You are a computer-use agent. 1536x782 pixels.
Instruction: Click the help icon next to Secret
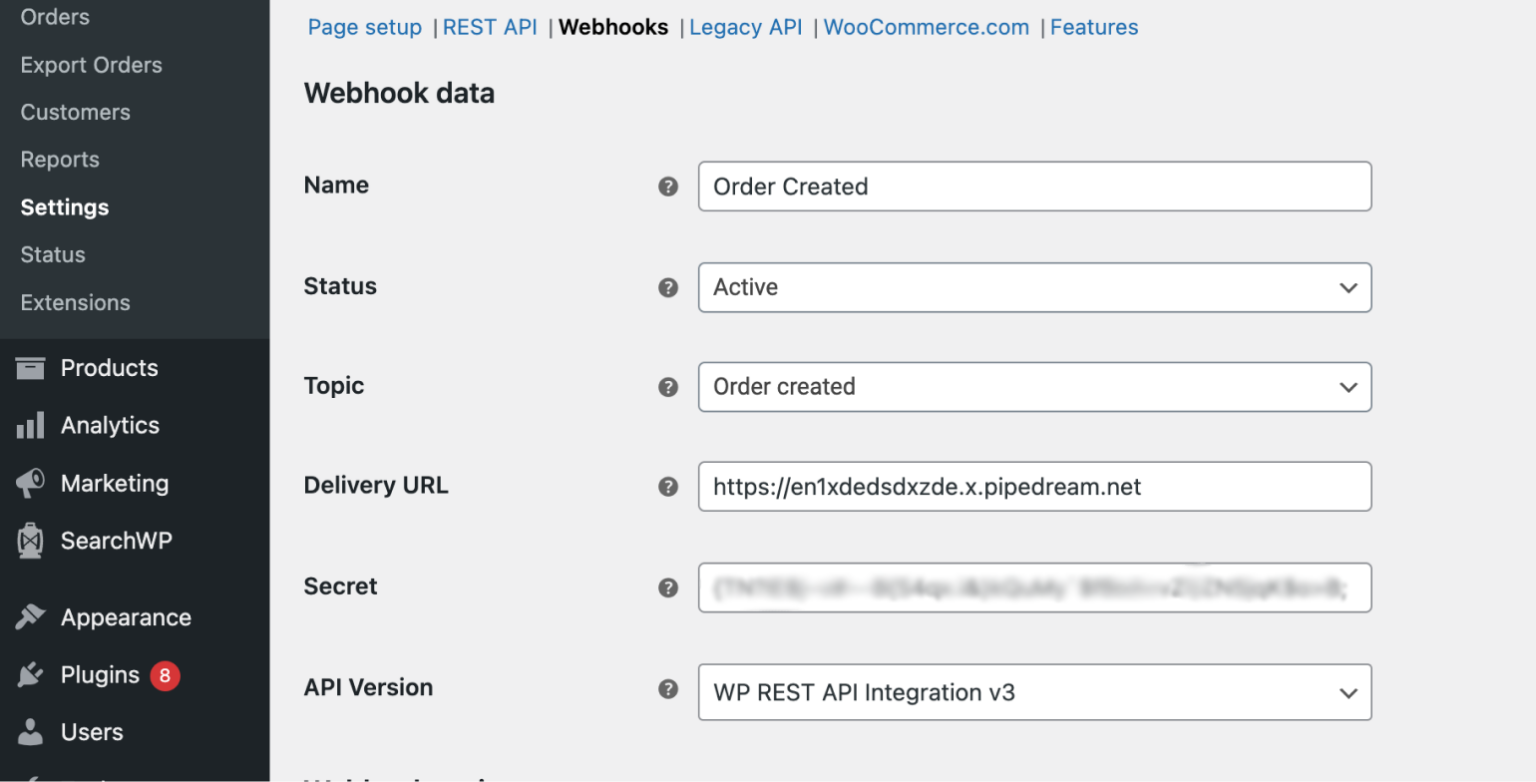click(668, 588)
